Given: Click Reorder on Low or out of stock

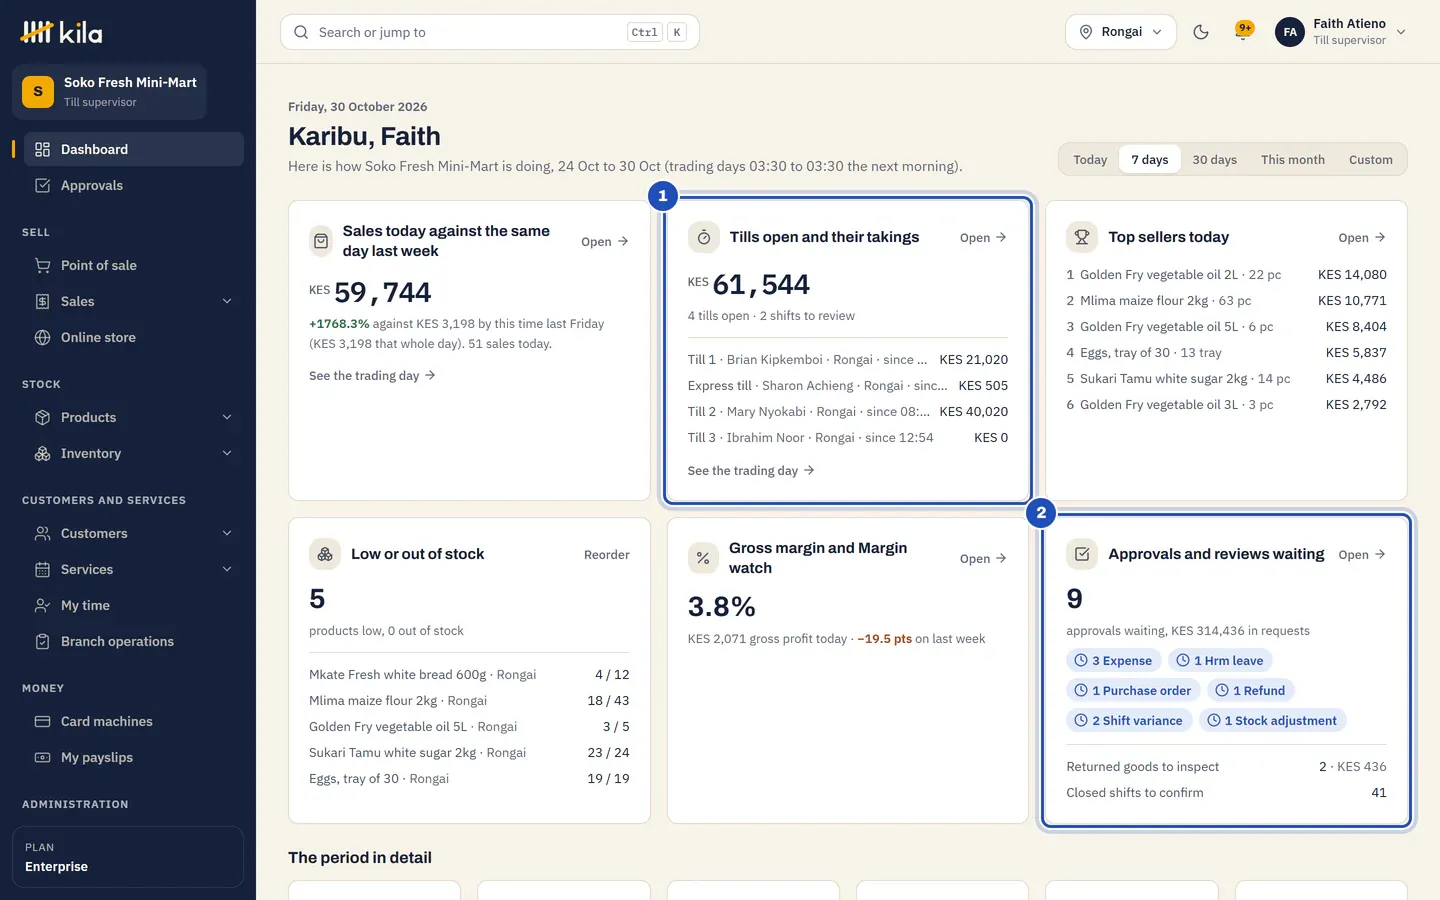Looking at the screenshot, I should click(606, 555).
